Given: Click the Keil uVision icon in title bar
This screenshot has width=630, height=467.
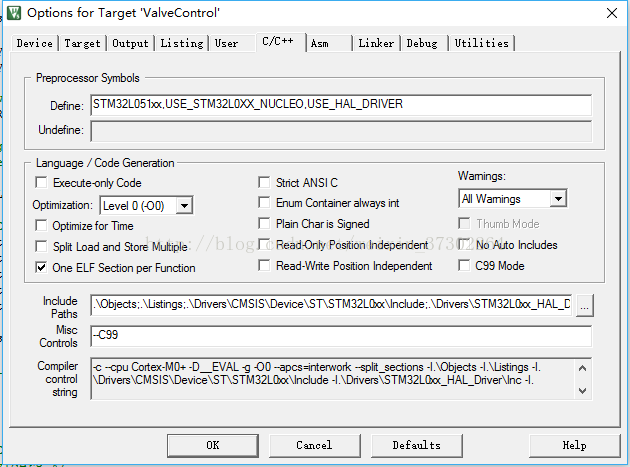Looking at the screenshot, I should coord(14,13).
